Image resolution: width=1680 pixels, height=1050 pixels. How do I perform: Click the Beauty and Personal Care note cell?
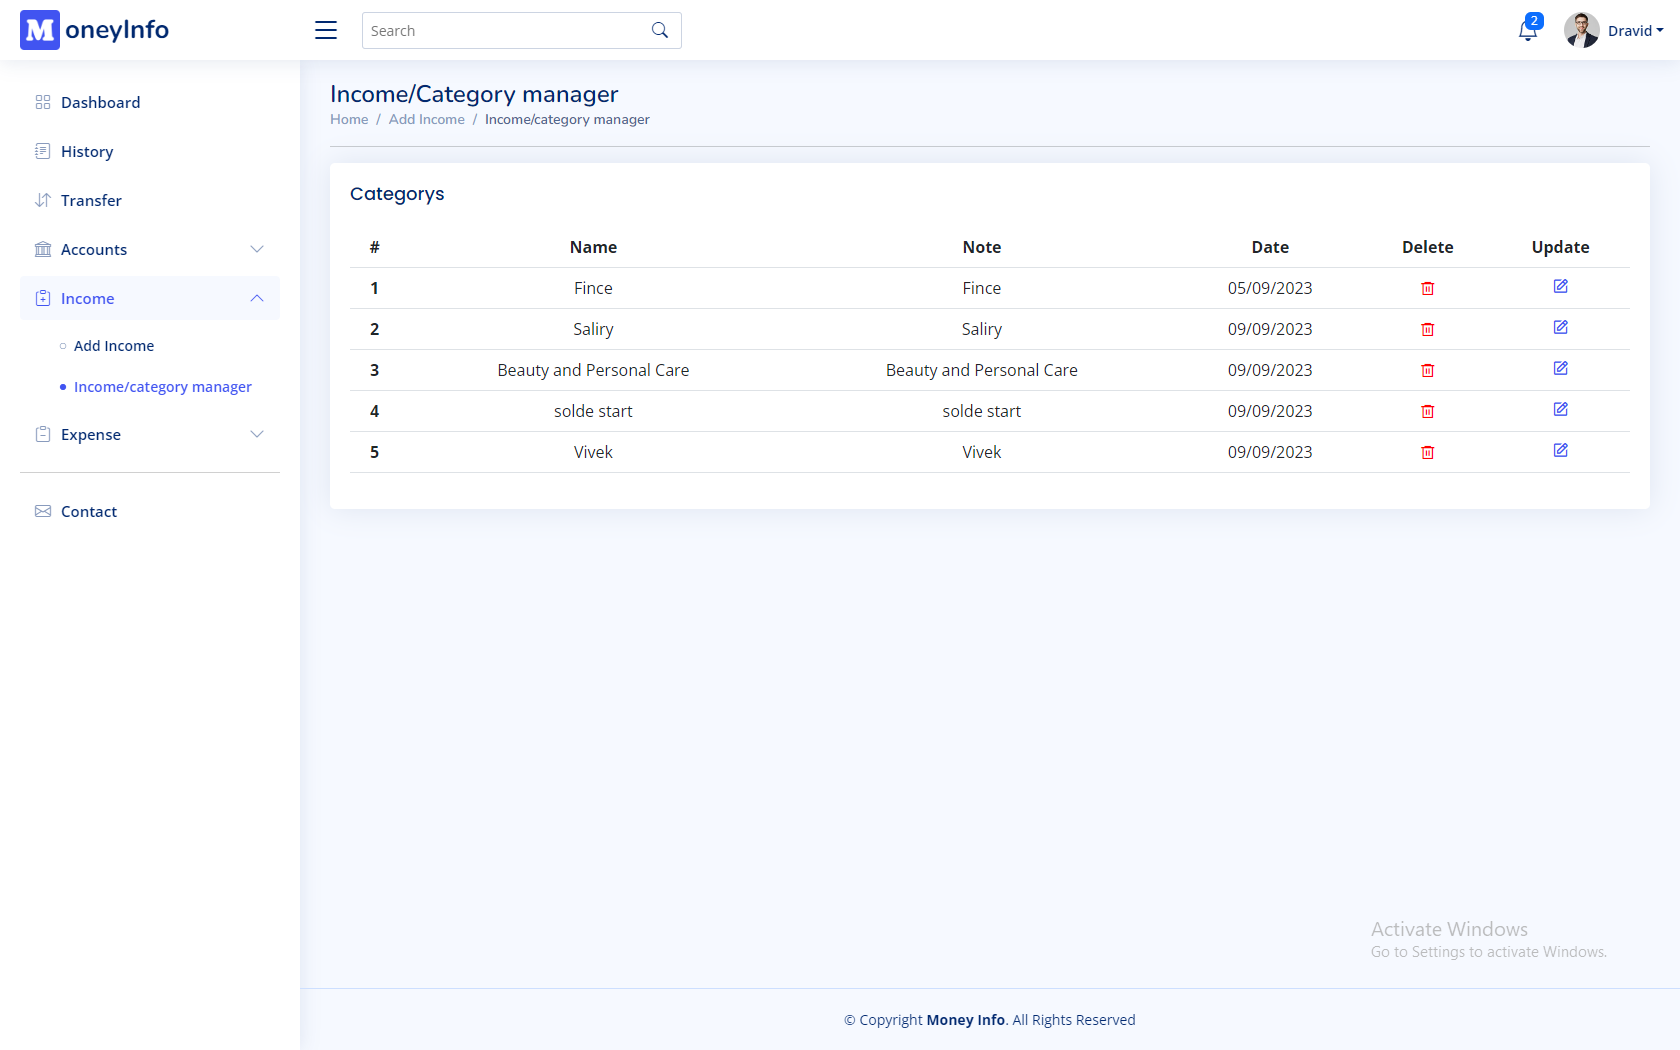coord(982,370)
